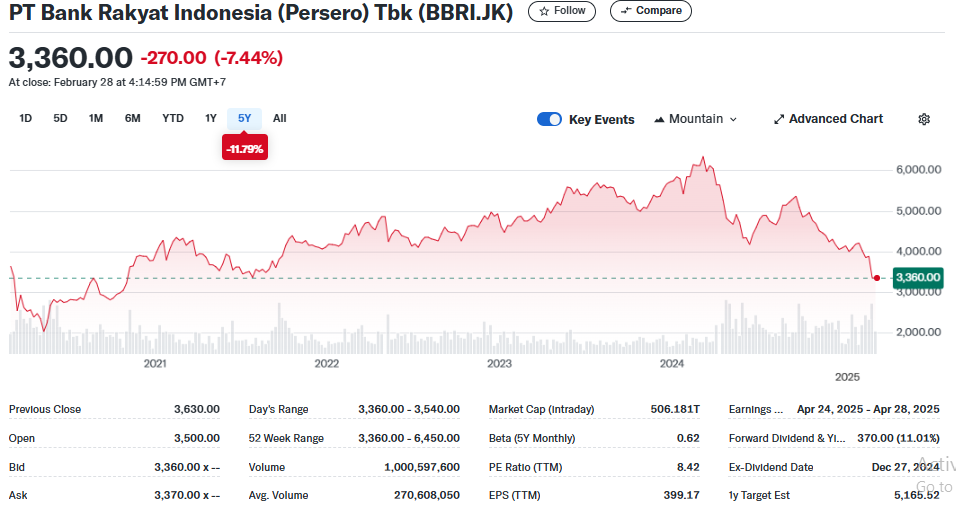
Task: Click the green 3,360.00 price label
Action: [x=918, y=277]
